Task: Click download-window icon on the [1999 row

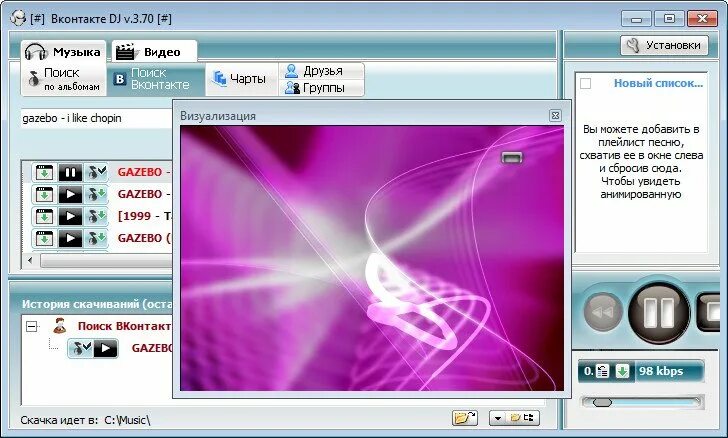Action: (44, 216)
